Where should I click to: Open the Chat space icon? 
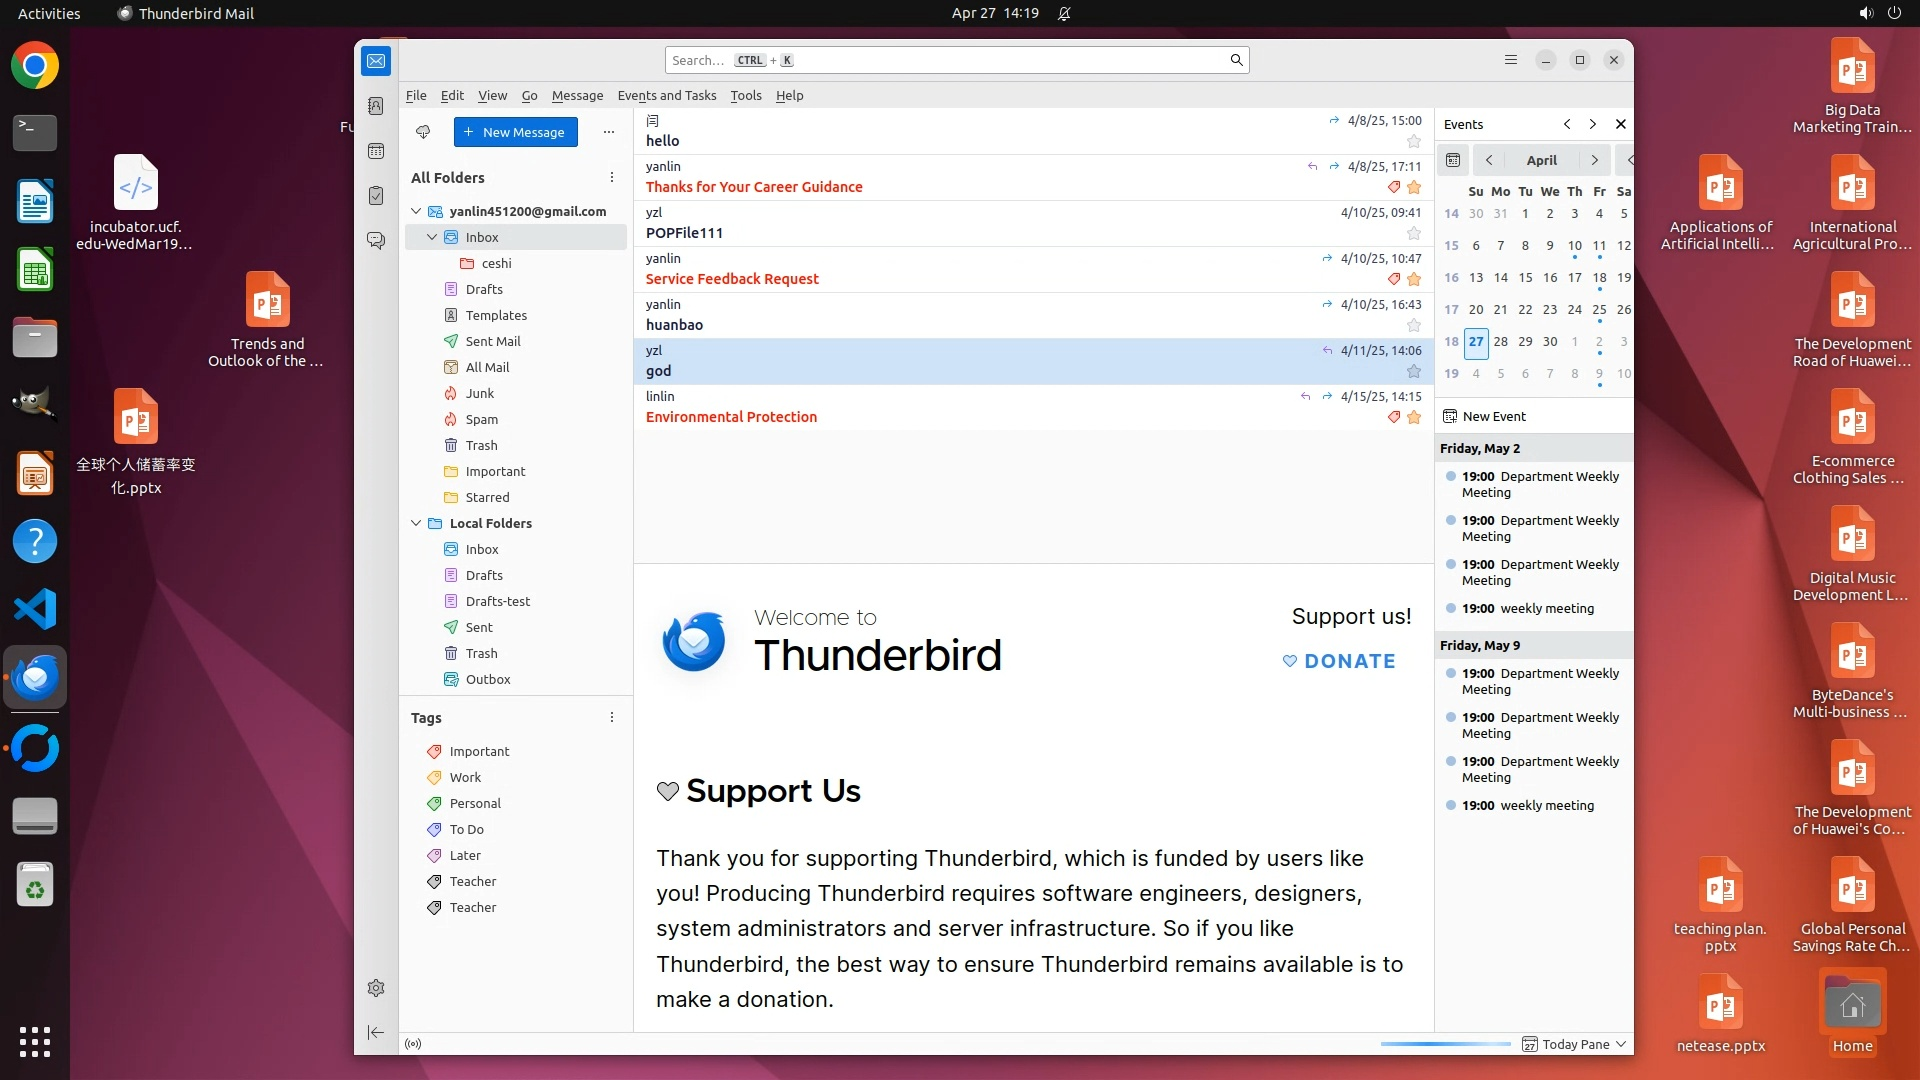(376, 241)
